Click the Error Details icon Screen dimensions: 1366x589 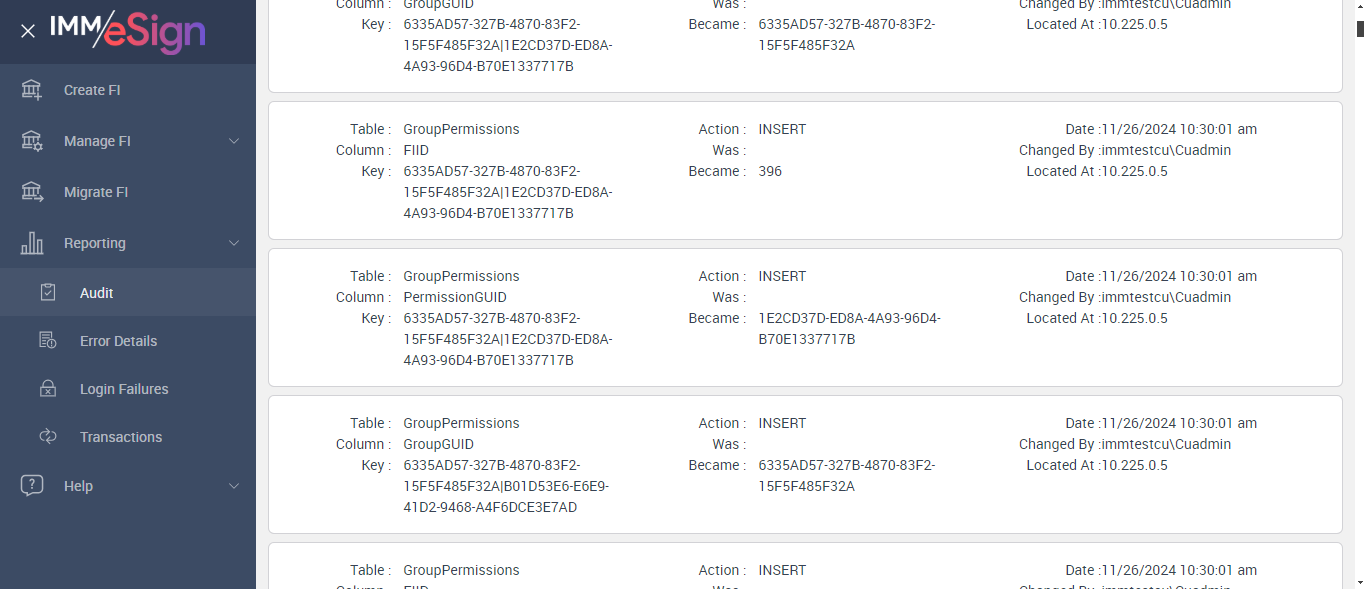[x=48, y=341]
